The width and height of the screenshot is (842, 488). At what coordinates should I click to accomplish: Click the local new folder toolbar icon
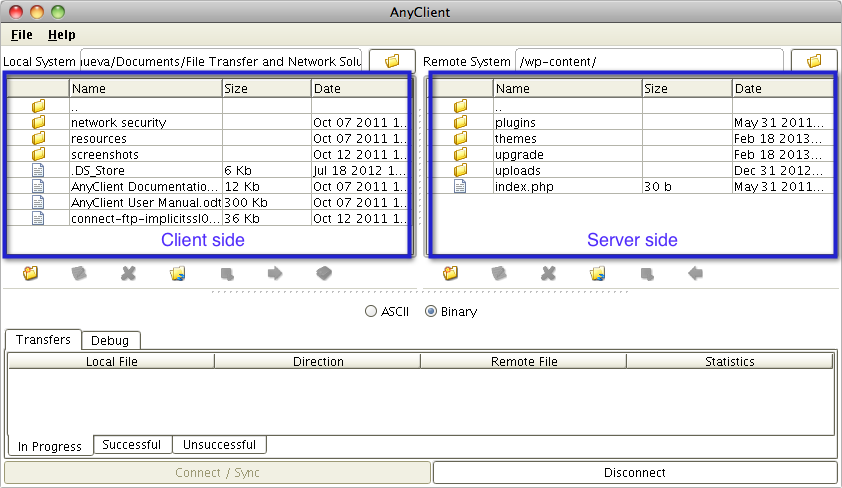pyautogui.click(x=31, y=273)
